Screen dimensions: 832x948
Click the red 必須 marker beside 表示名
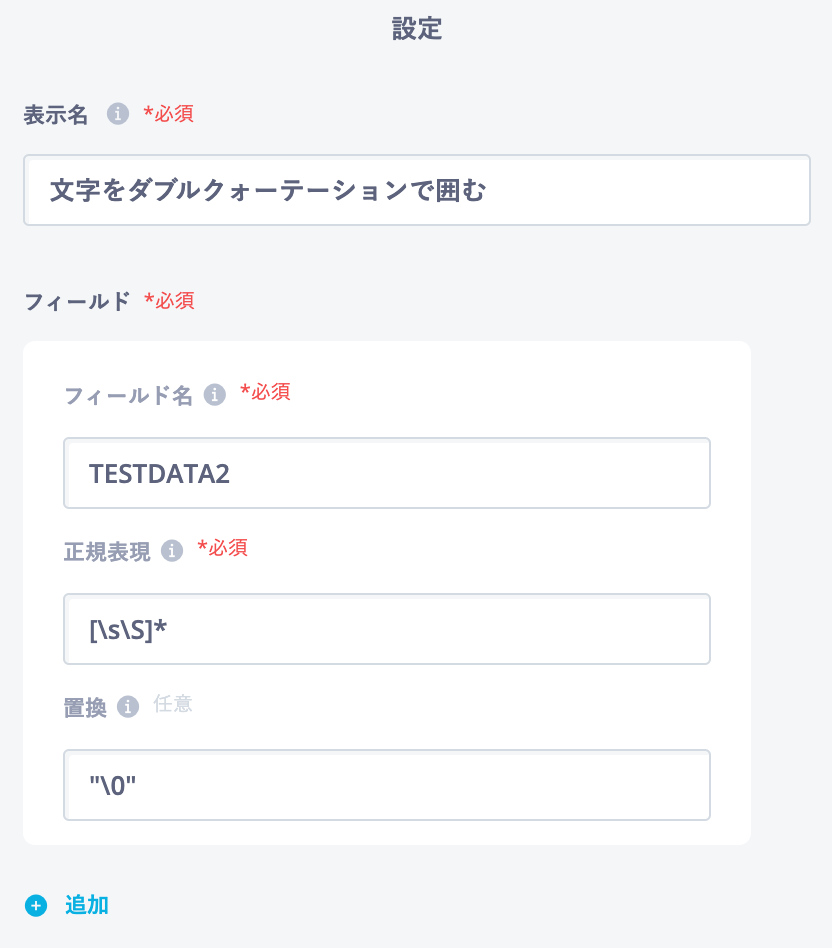click(x=168, y=114)
